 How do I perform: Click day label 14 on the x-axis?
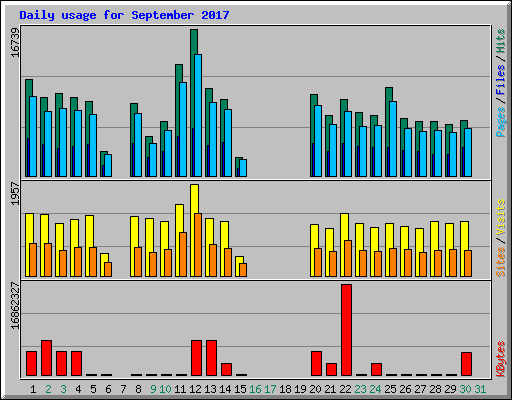pyautogui.click(x=225, y=389)
